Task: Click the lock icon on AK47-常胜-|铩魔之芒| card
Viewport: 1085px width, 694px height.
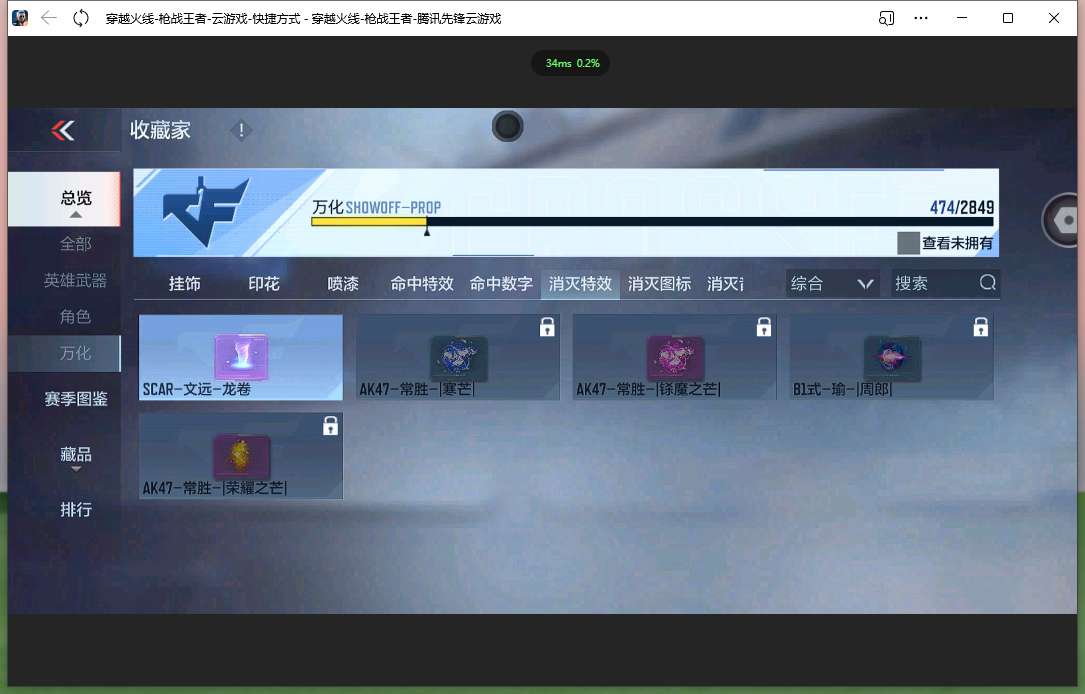Action: pos(764,327)
